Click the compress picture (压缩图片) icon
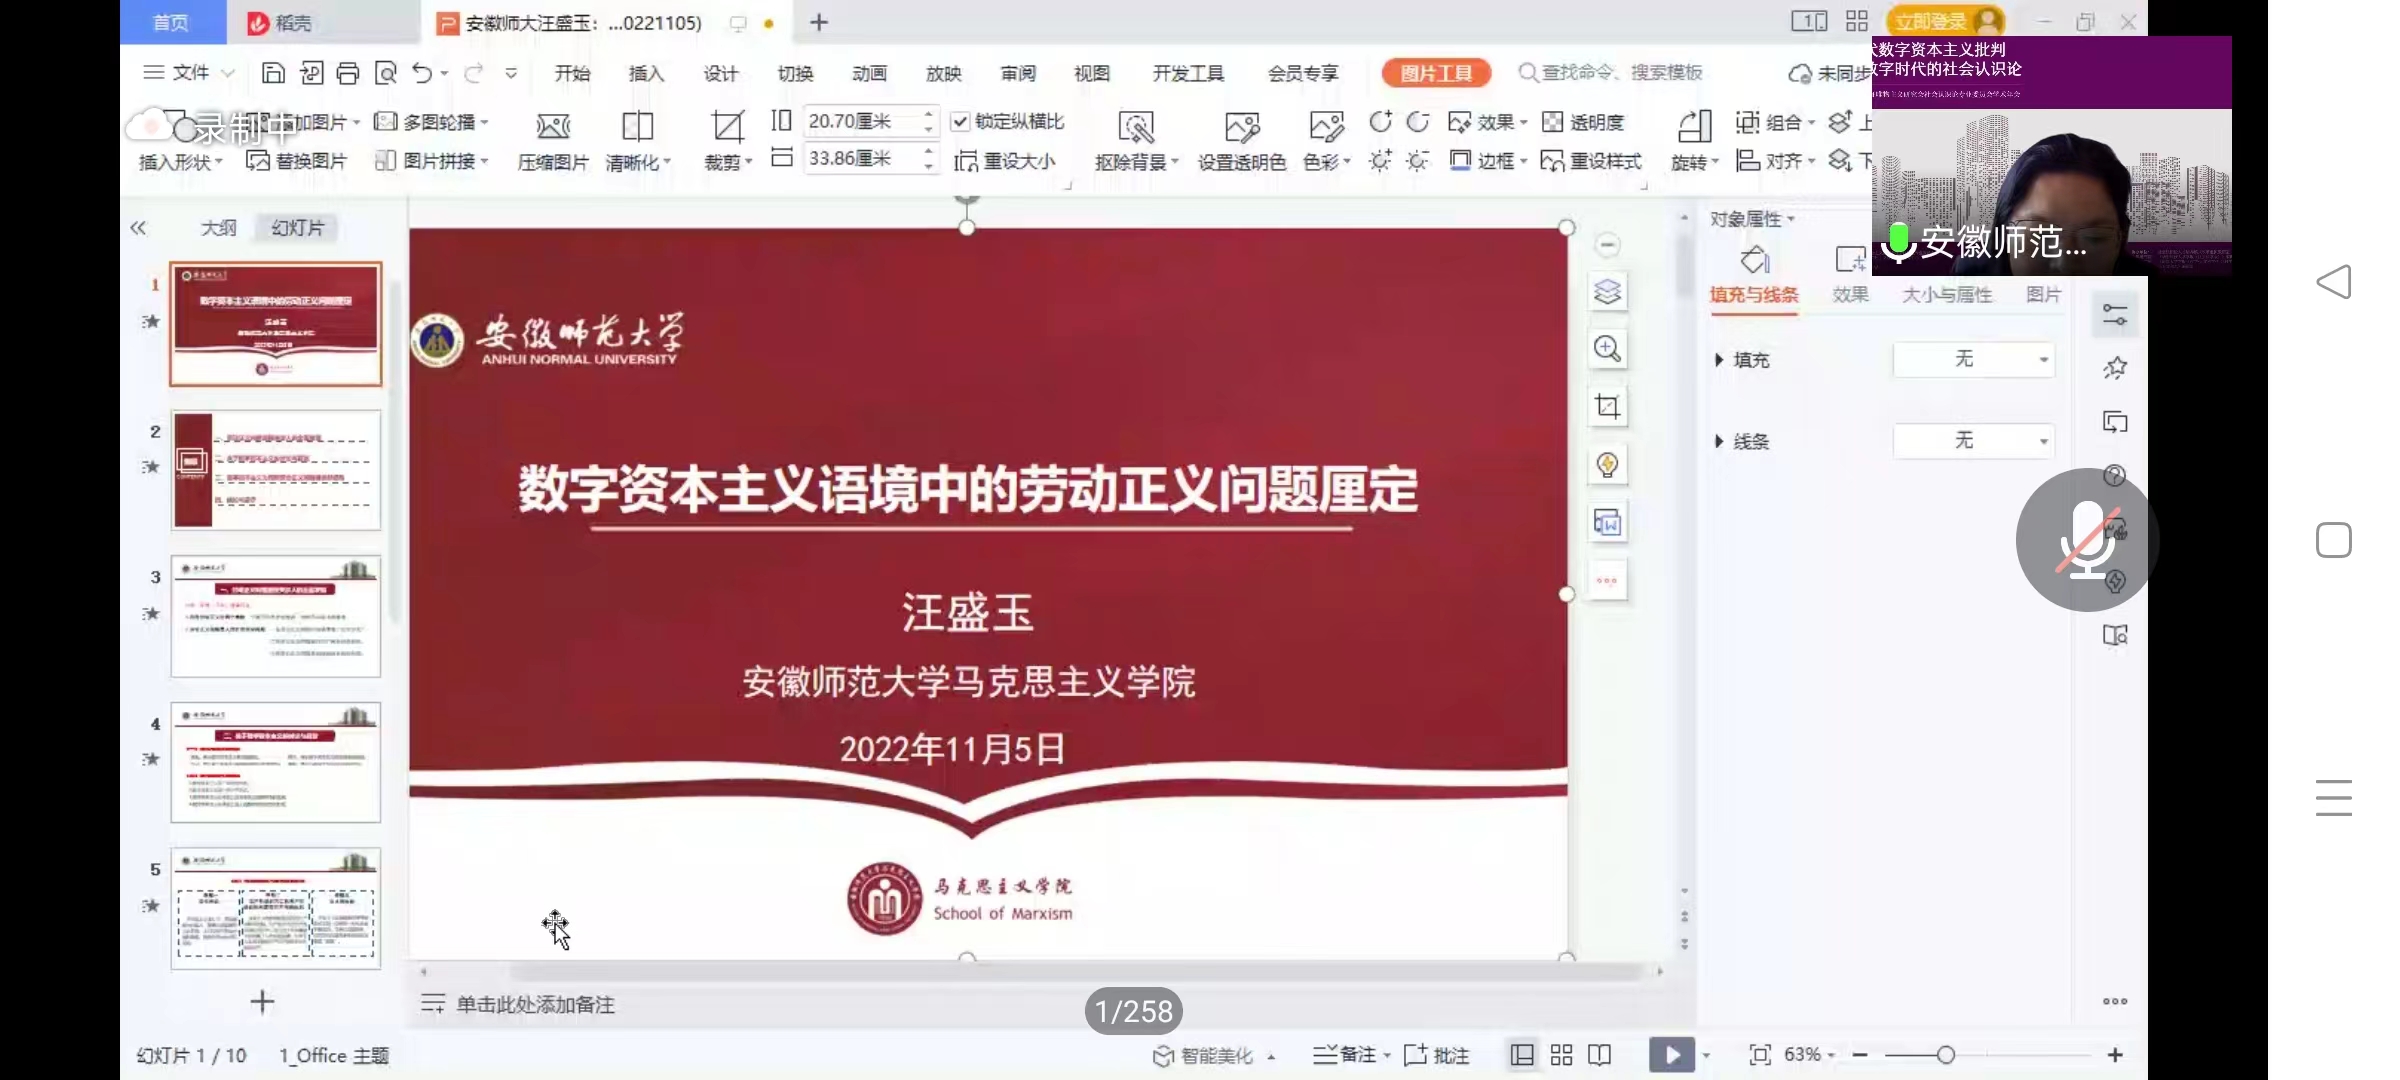 (x=552, y=128)
